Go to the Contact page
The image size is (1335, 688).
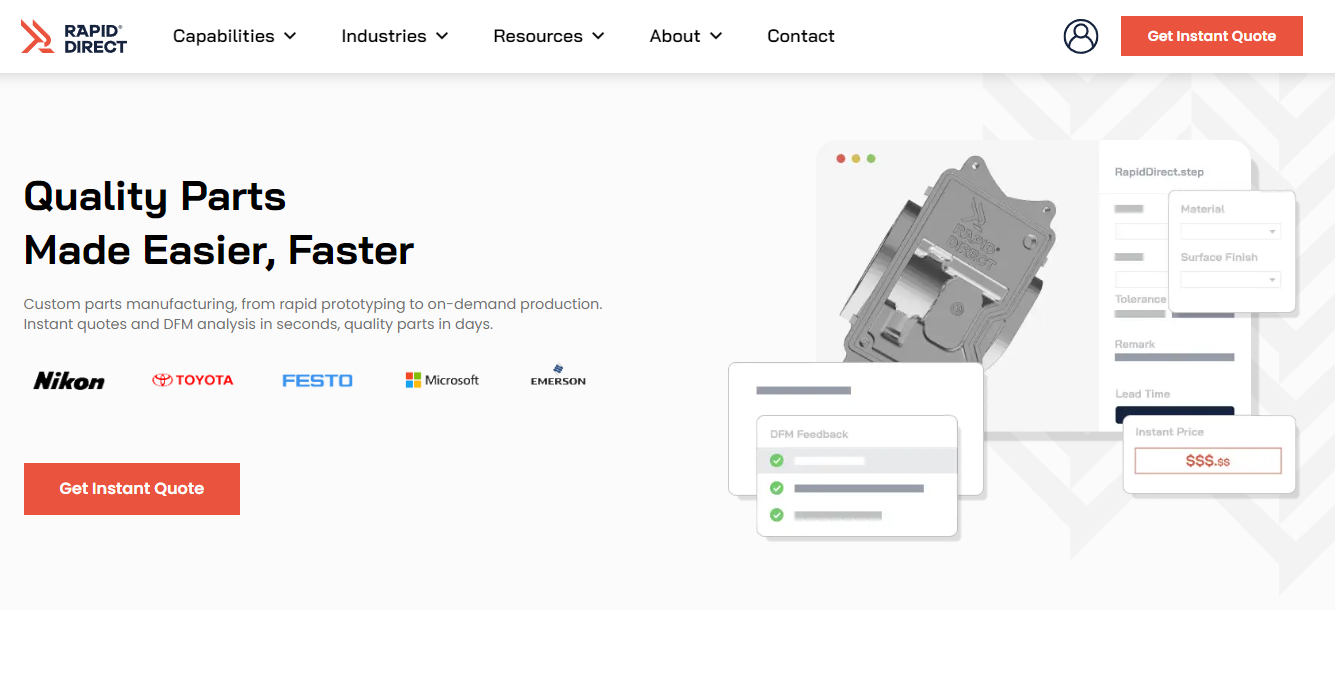coord(800,36)
